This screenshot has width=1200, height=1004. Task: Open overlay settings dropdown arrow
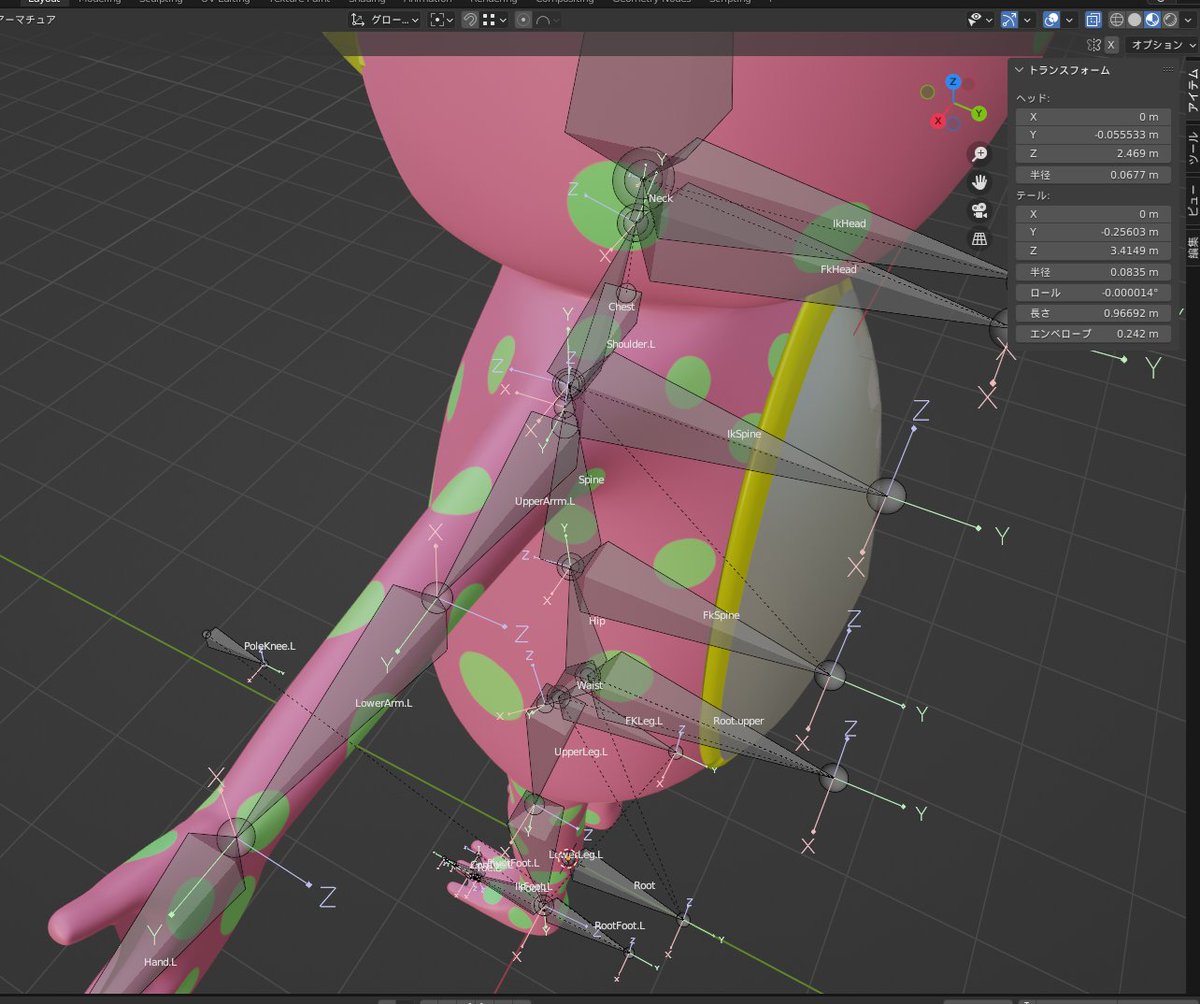[1069, 20]
